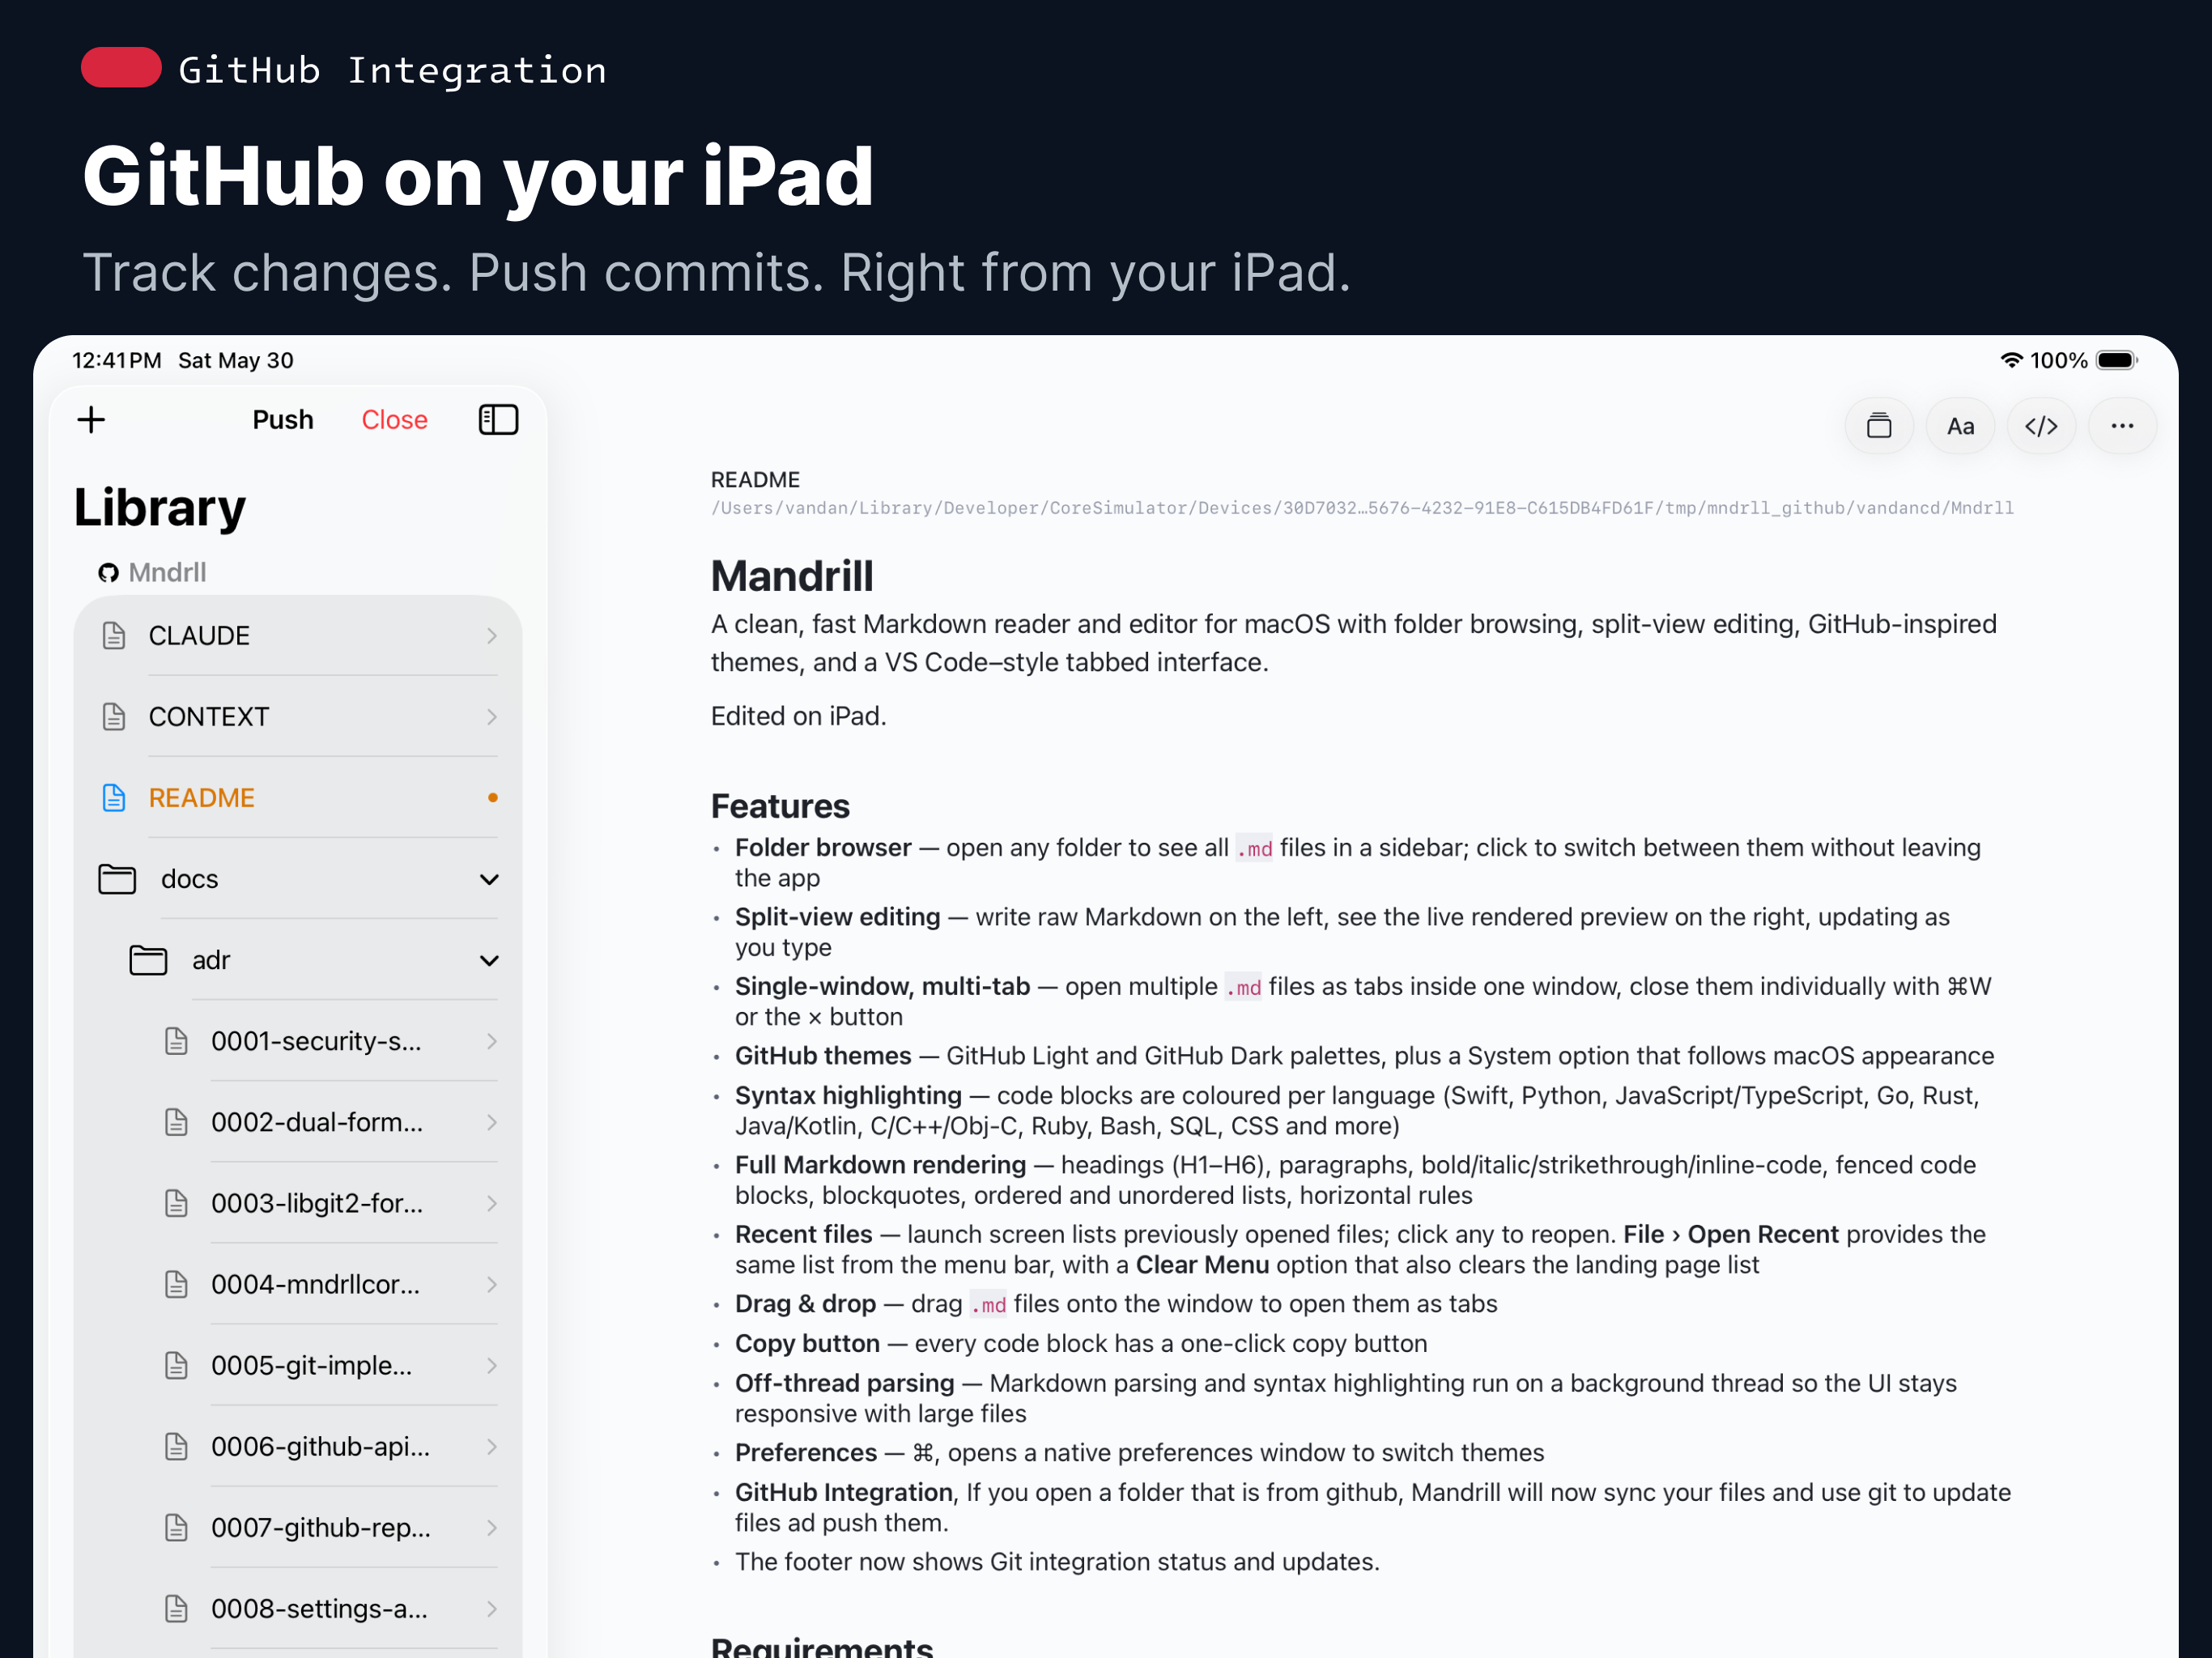2212x1658 pixels.
Task: Click the 0002-dual-form document icon
Action: (176, 1122)
